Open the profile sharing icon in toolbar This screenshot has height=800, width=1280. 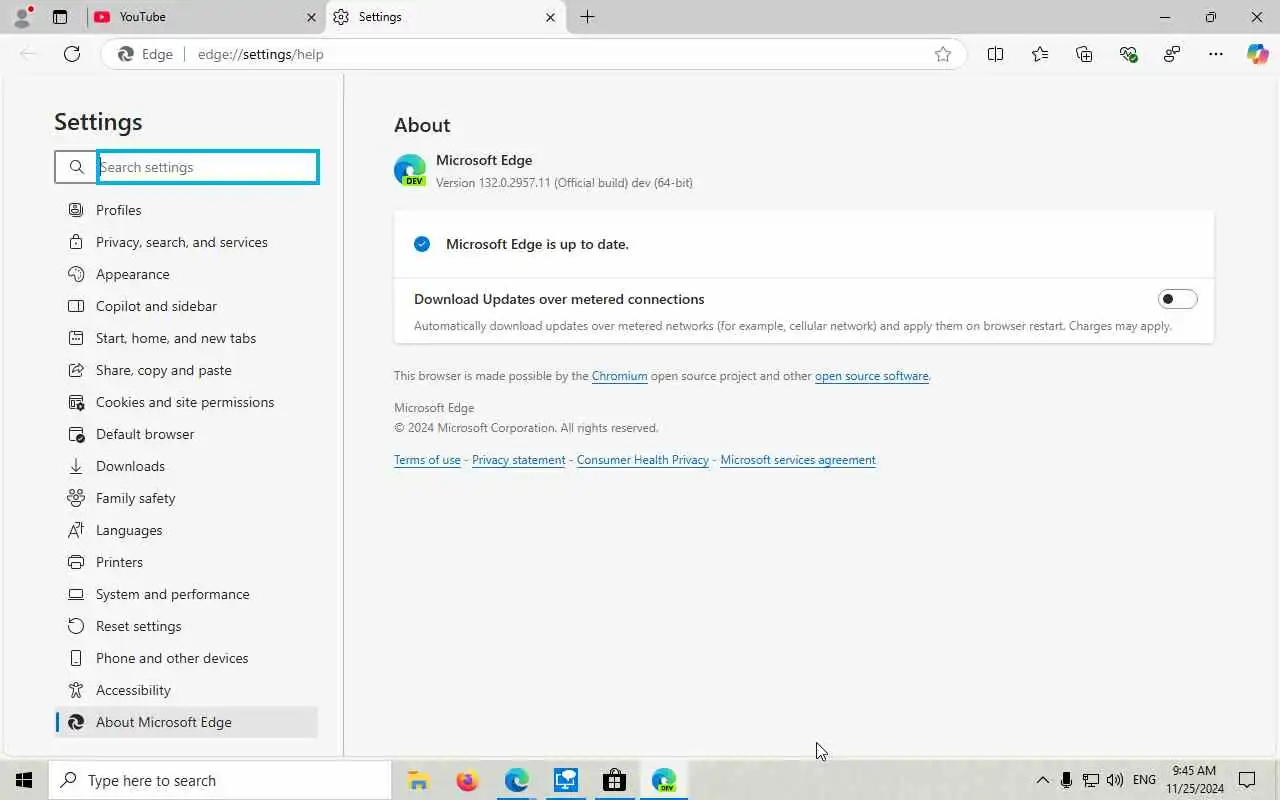tap(1172, 54)
